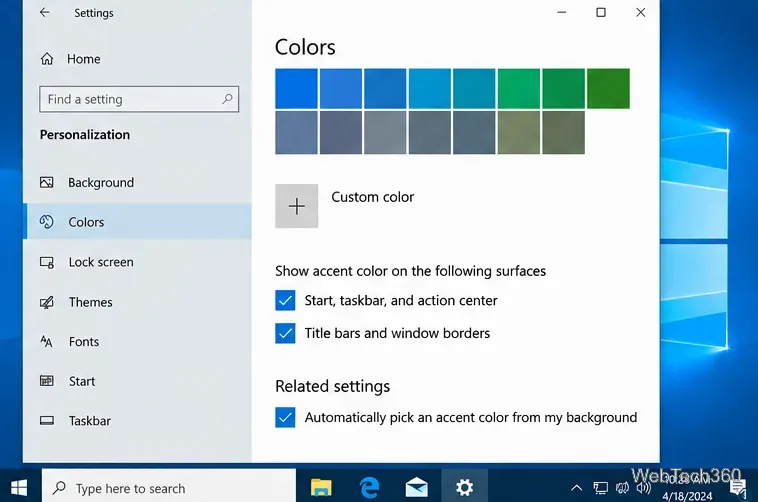Toggle Title bars and window borders checkbox

(x=285, y=333)
